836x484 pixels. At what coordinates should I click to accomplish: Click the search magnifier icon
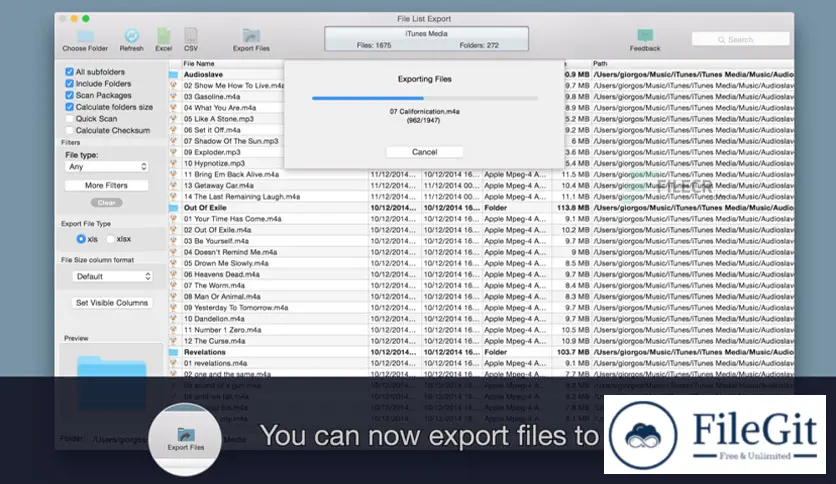721,40
